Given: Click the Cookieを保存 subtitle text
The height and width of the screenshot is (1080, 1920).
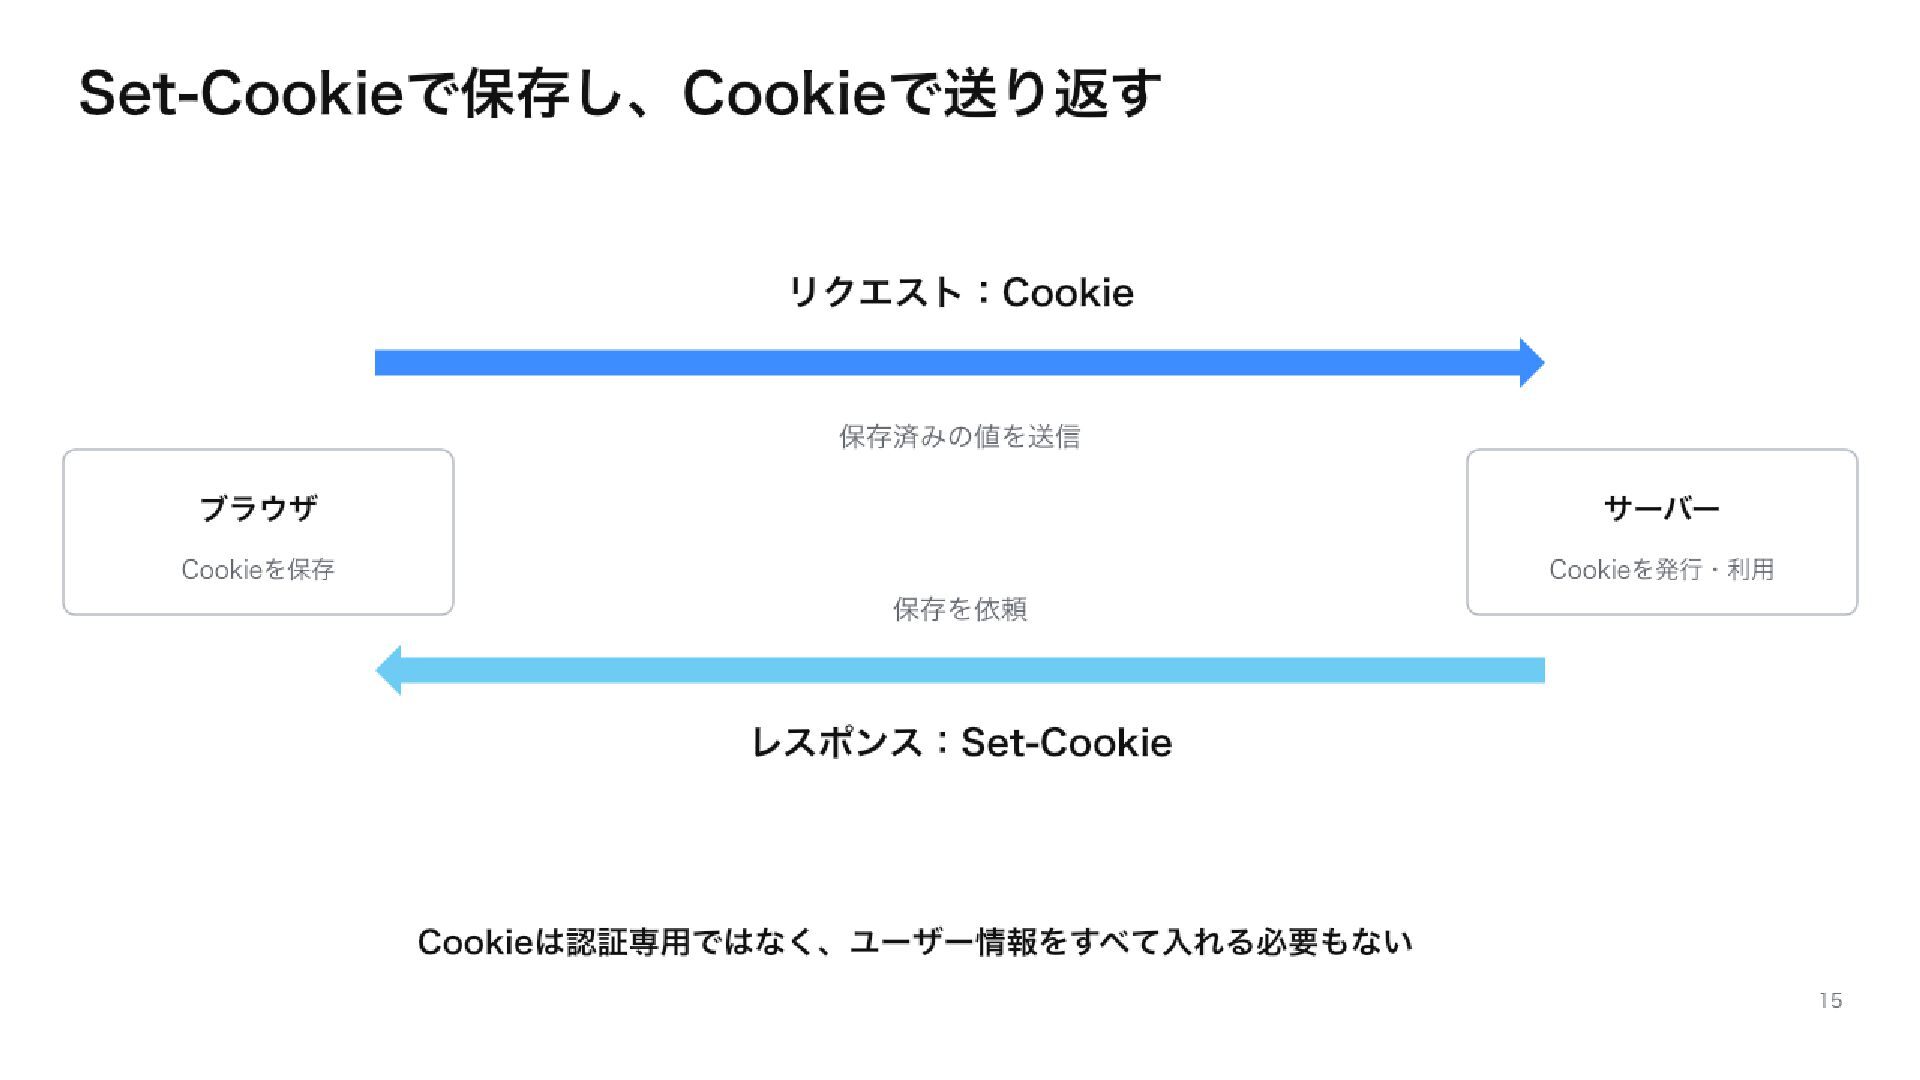Looking at the screenshot, I should click(x=258, y=569).
